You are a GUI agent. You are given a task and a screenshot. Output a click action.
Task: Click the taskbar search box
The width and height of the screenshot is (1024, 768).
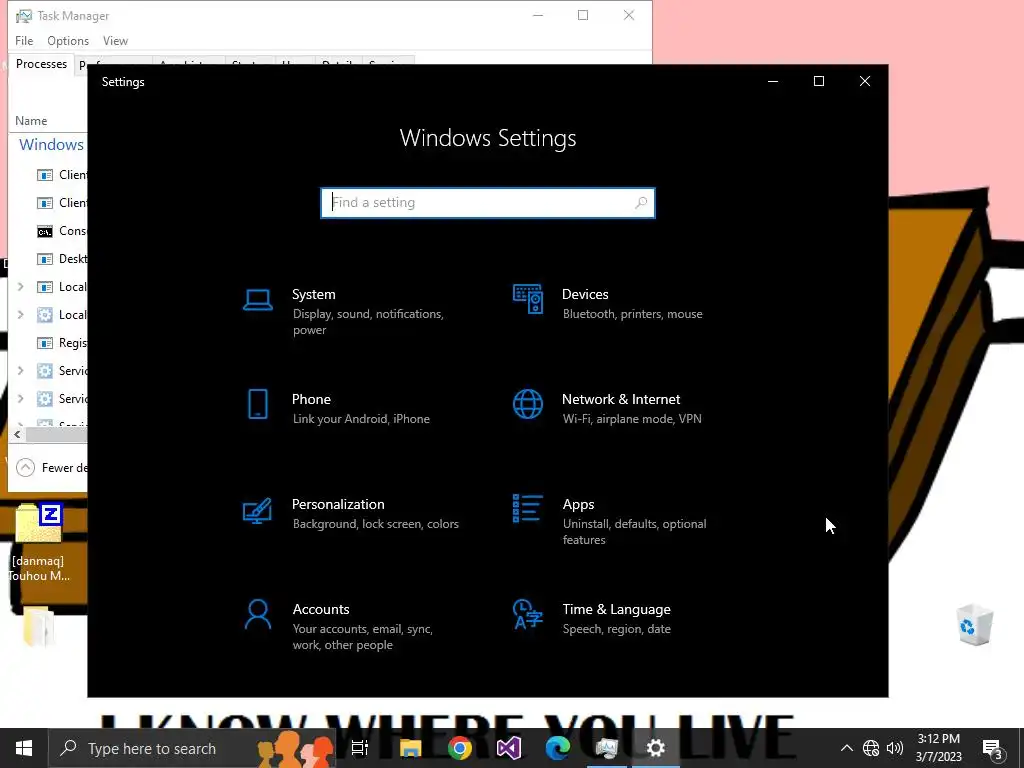tap(192, 748)
